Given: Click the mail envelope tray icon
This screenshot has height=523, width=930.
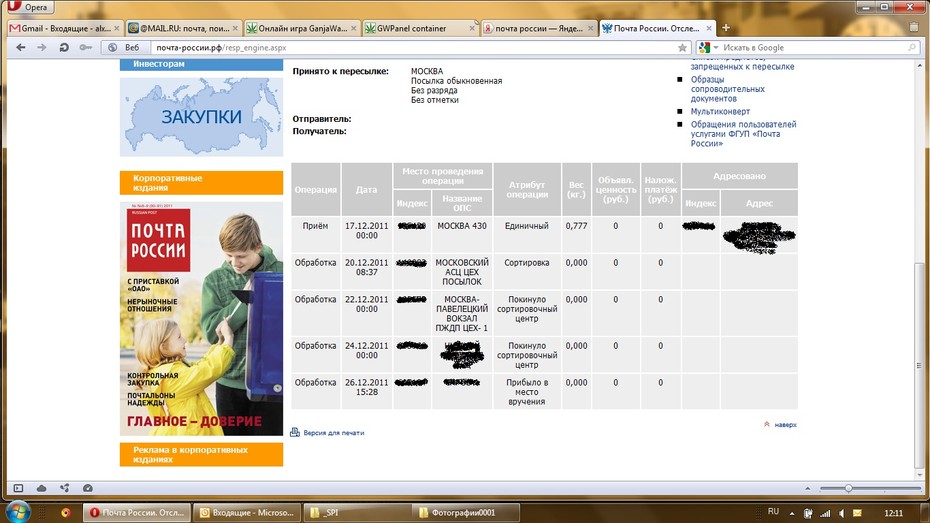Looking at the screenshot, I should (858, 513).
